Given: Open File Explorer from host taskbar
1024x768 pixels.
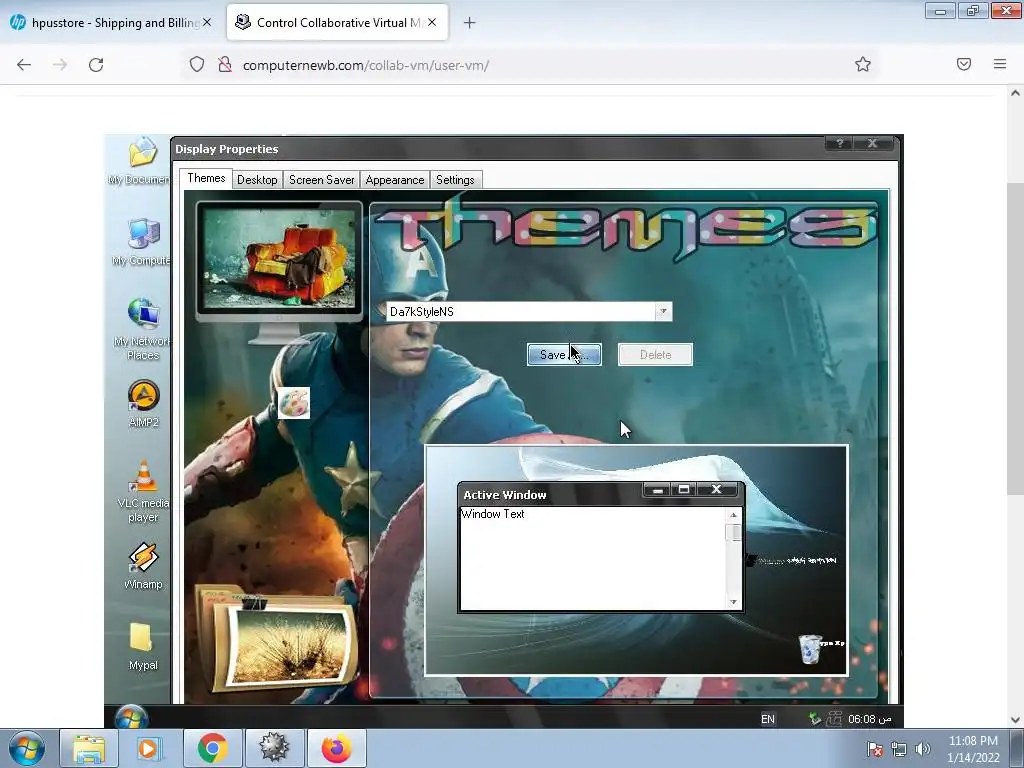Looking at the screenshot, I should [88, 748].
